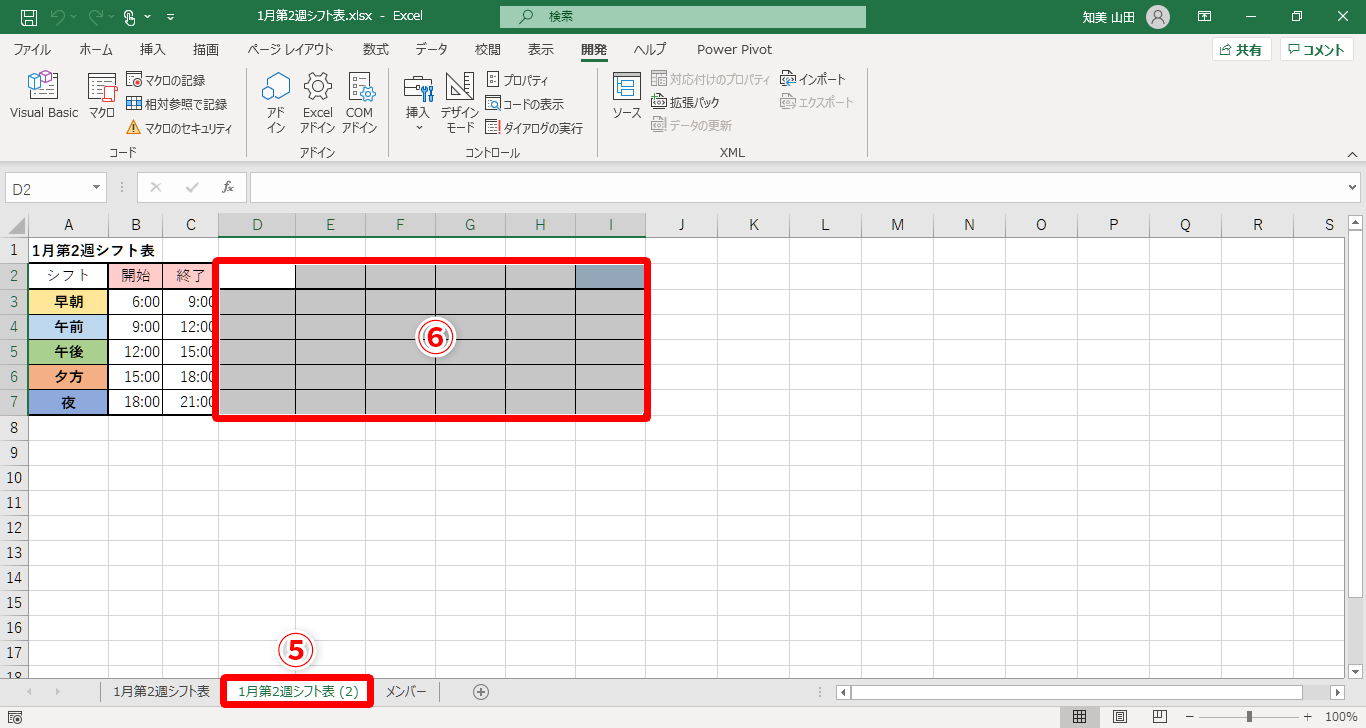Open the Power Pivot tab
The width and height of the screenshot is (1366, 728).
point(734,49)
